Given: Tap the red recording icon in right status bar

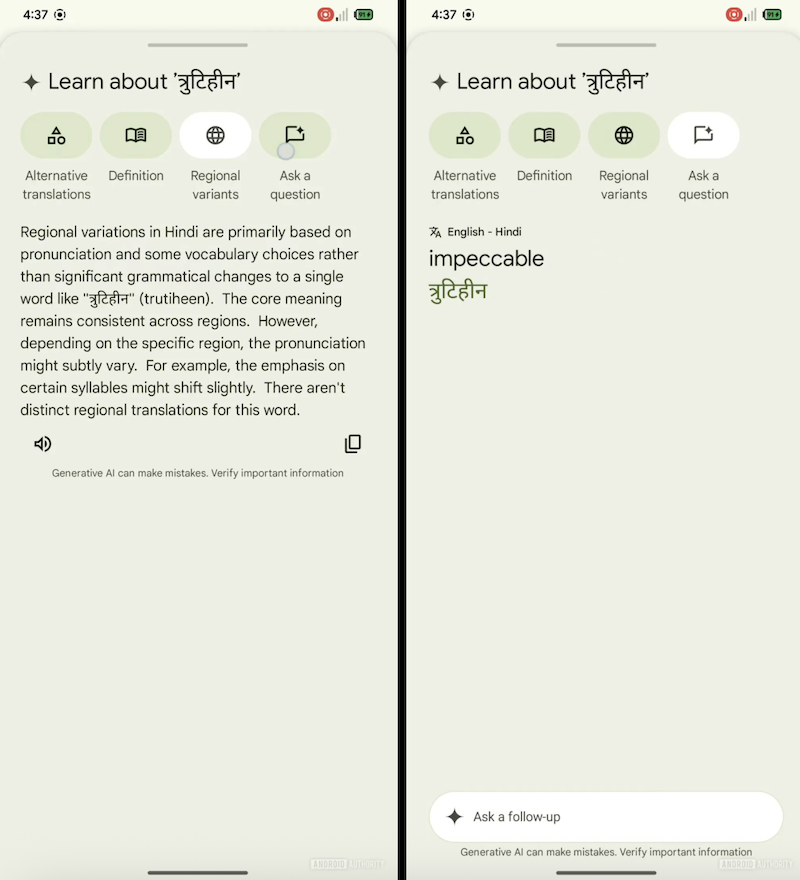Looking at the screenshot, I should click(x=734, y=15).
